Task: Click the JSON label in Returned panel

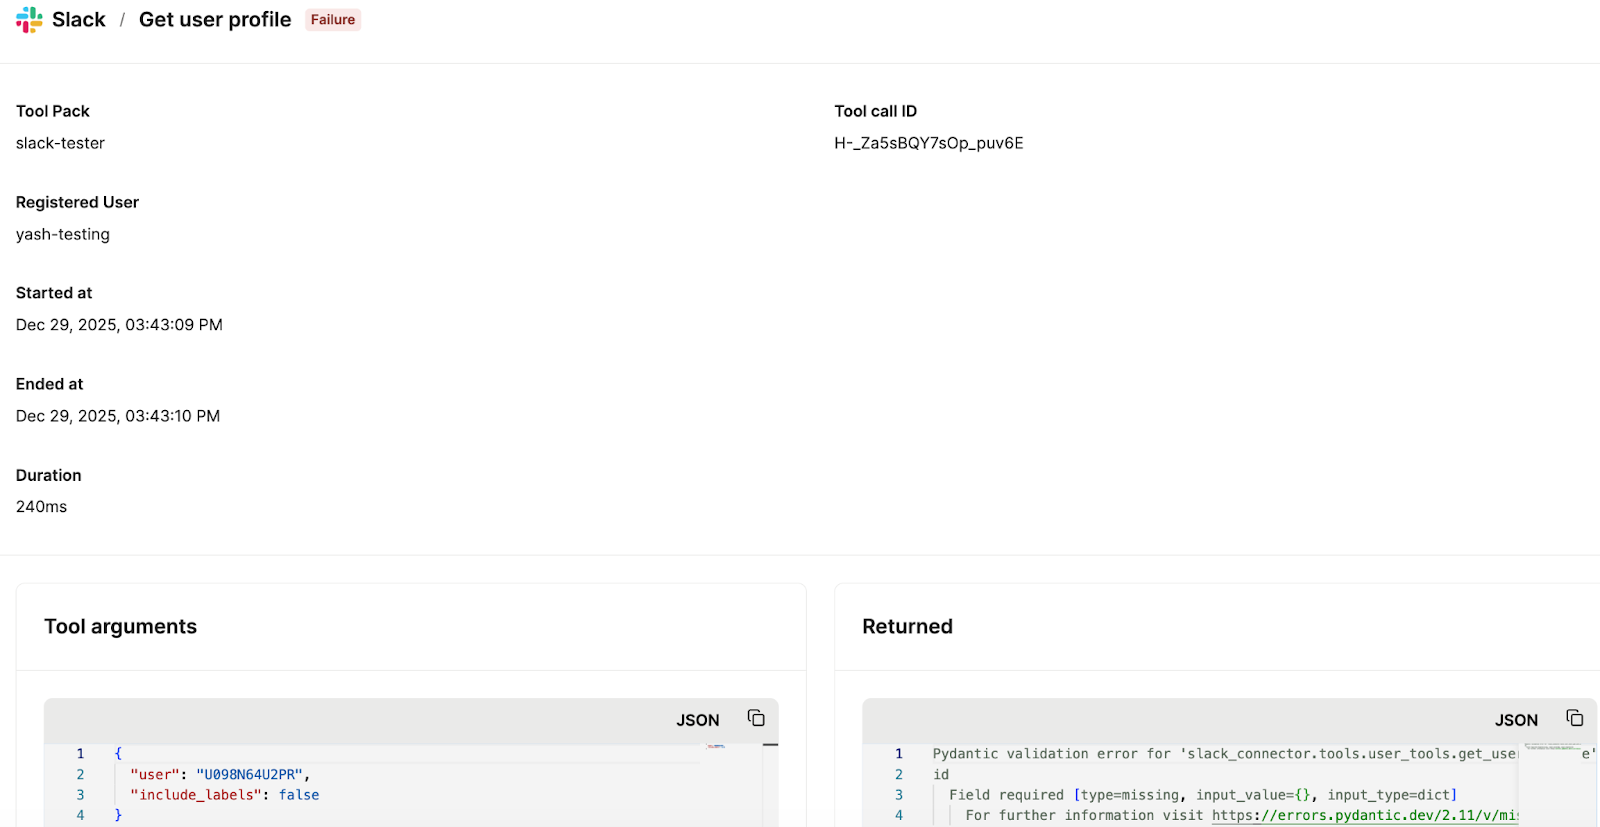Action: pyautogui.click(x=1516, y=720)
